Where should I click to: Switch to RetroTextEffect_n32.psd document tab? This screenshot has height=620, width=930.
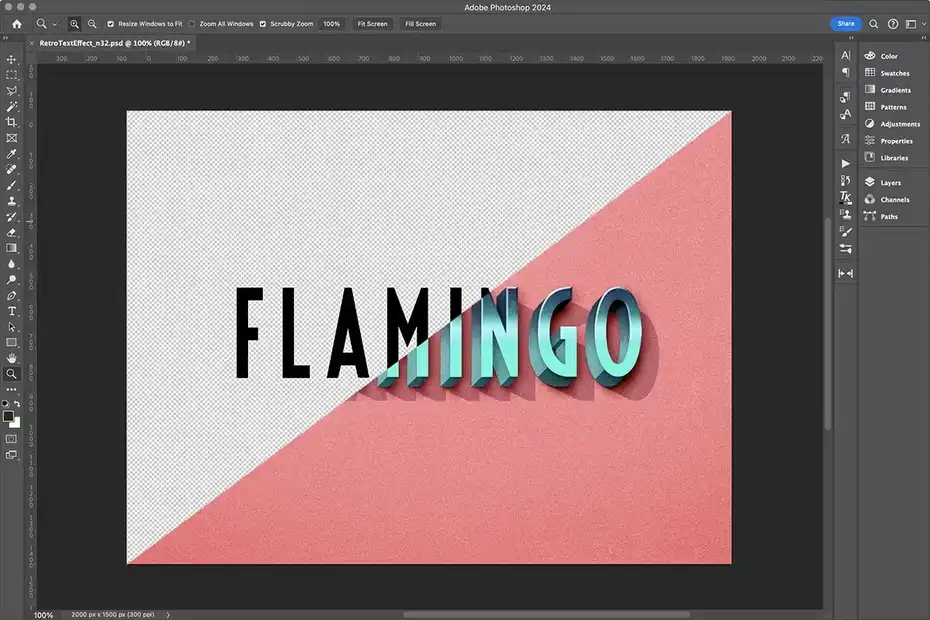[x=114, y=43]
